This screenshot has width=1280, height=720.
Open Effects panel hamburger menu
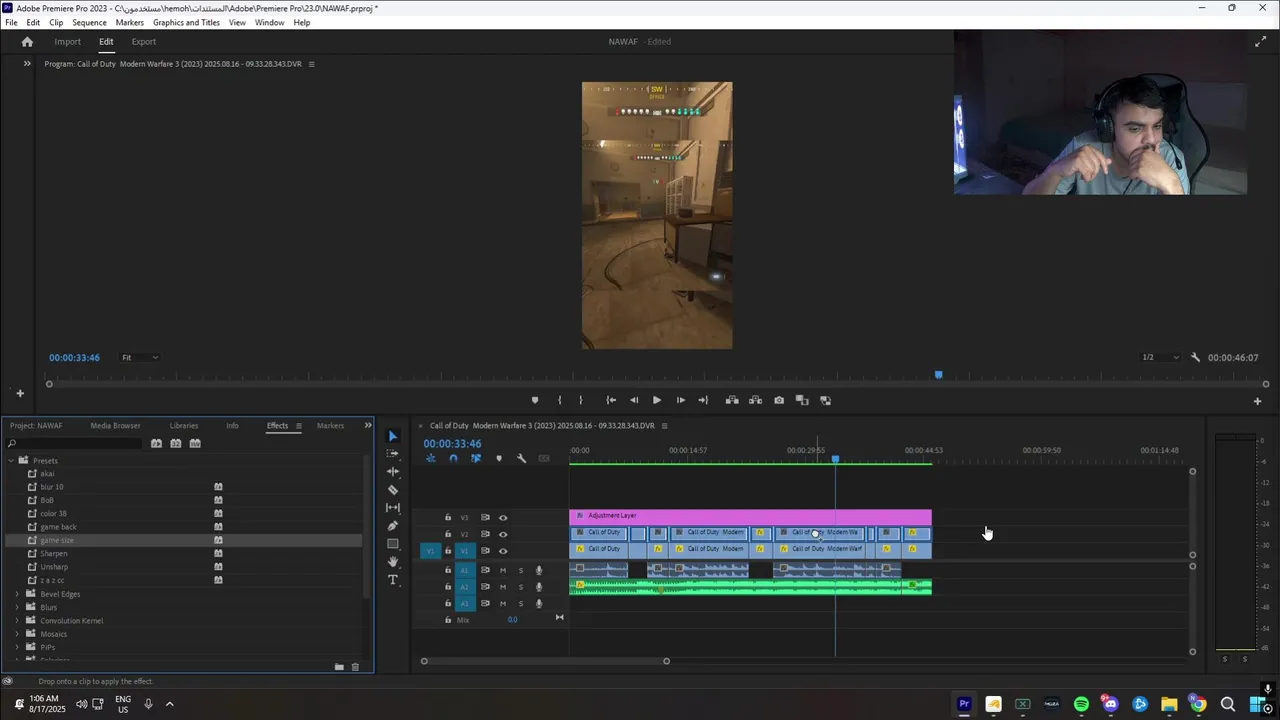298,426
